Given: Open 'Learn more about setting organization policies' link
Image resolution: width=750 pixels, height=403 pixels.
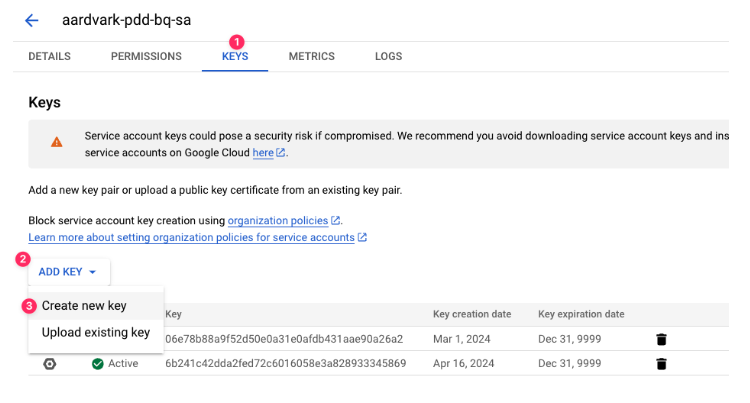Looking at the screenshot, I should pyautogui.click(x=191, y=237).
